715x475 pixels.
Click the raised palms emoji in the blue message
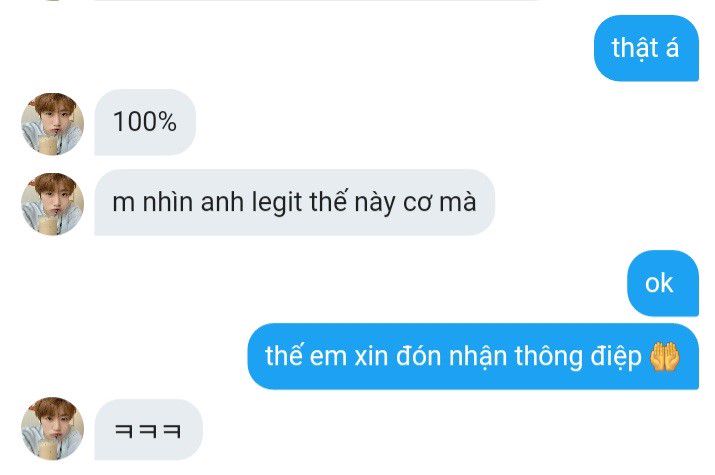click(x=664, y=356)
